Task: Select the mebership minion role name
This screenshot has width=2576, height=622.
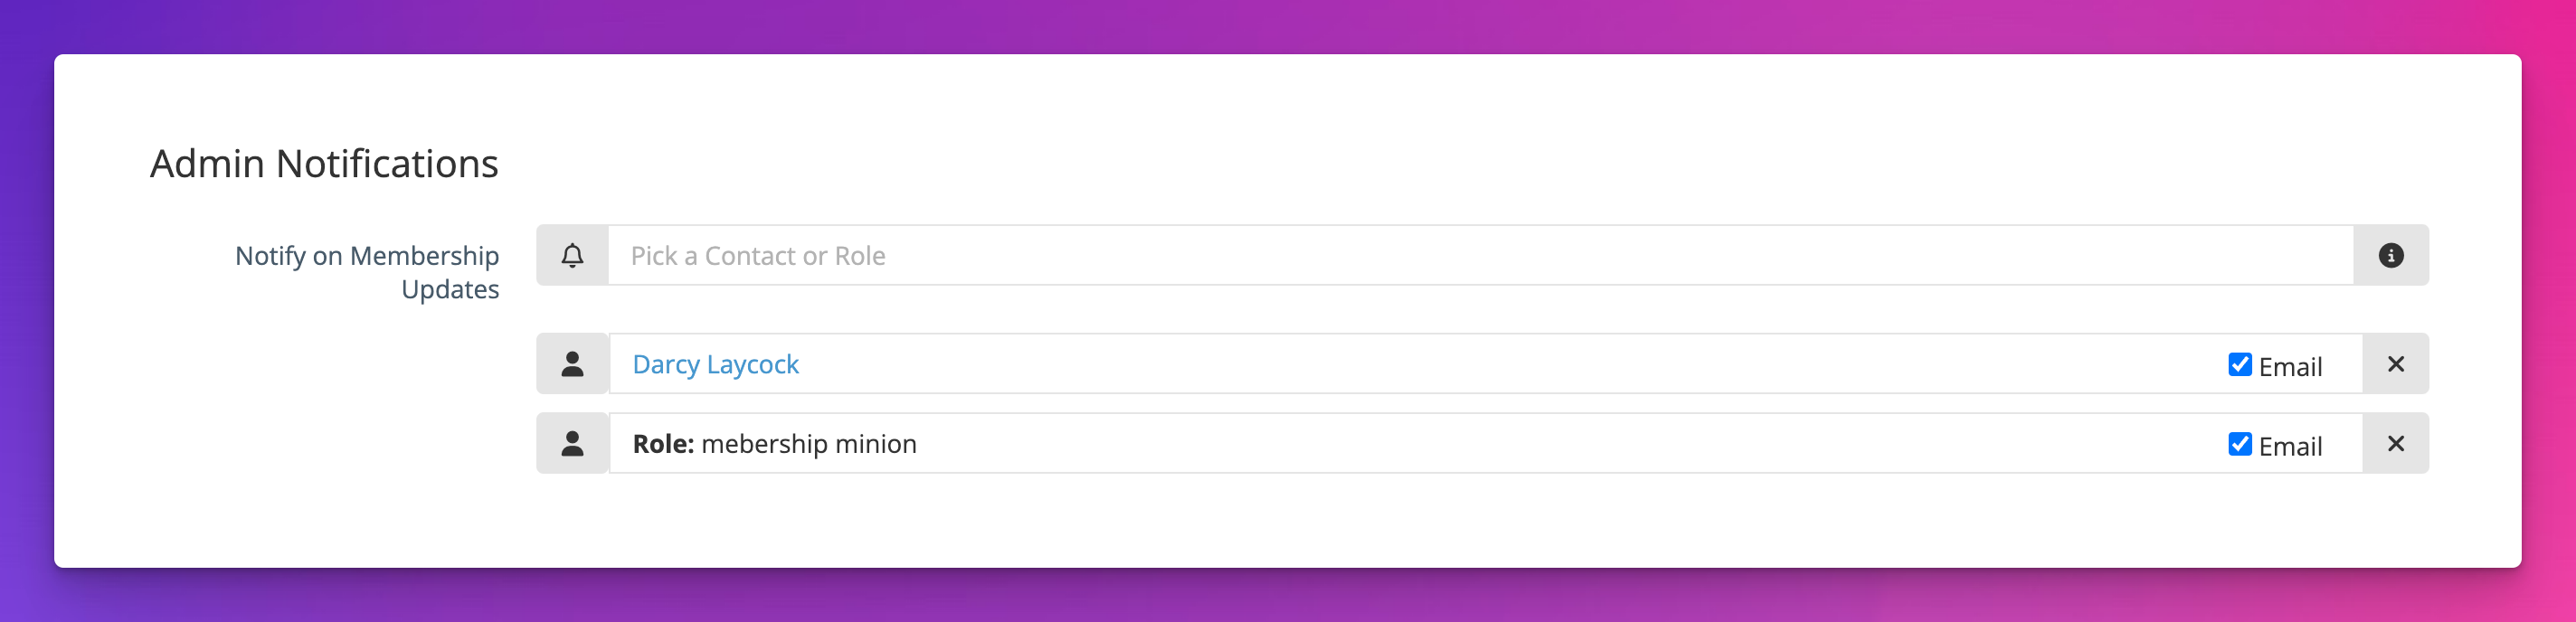Action: (x=809, y=444)
